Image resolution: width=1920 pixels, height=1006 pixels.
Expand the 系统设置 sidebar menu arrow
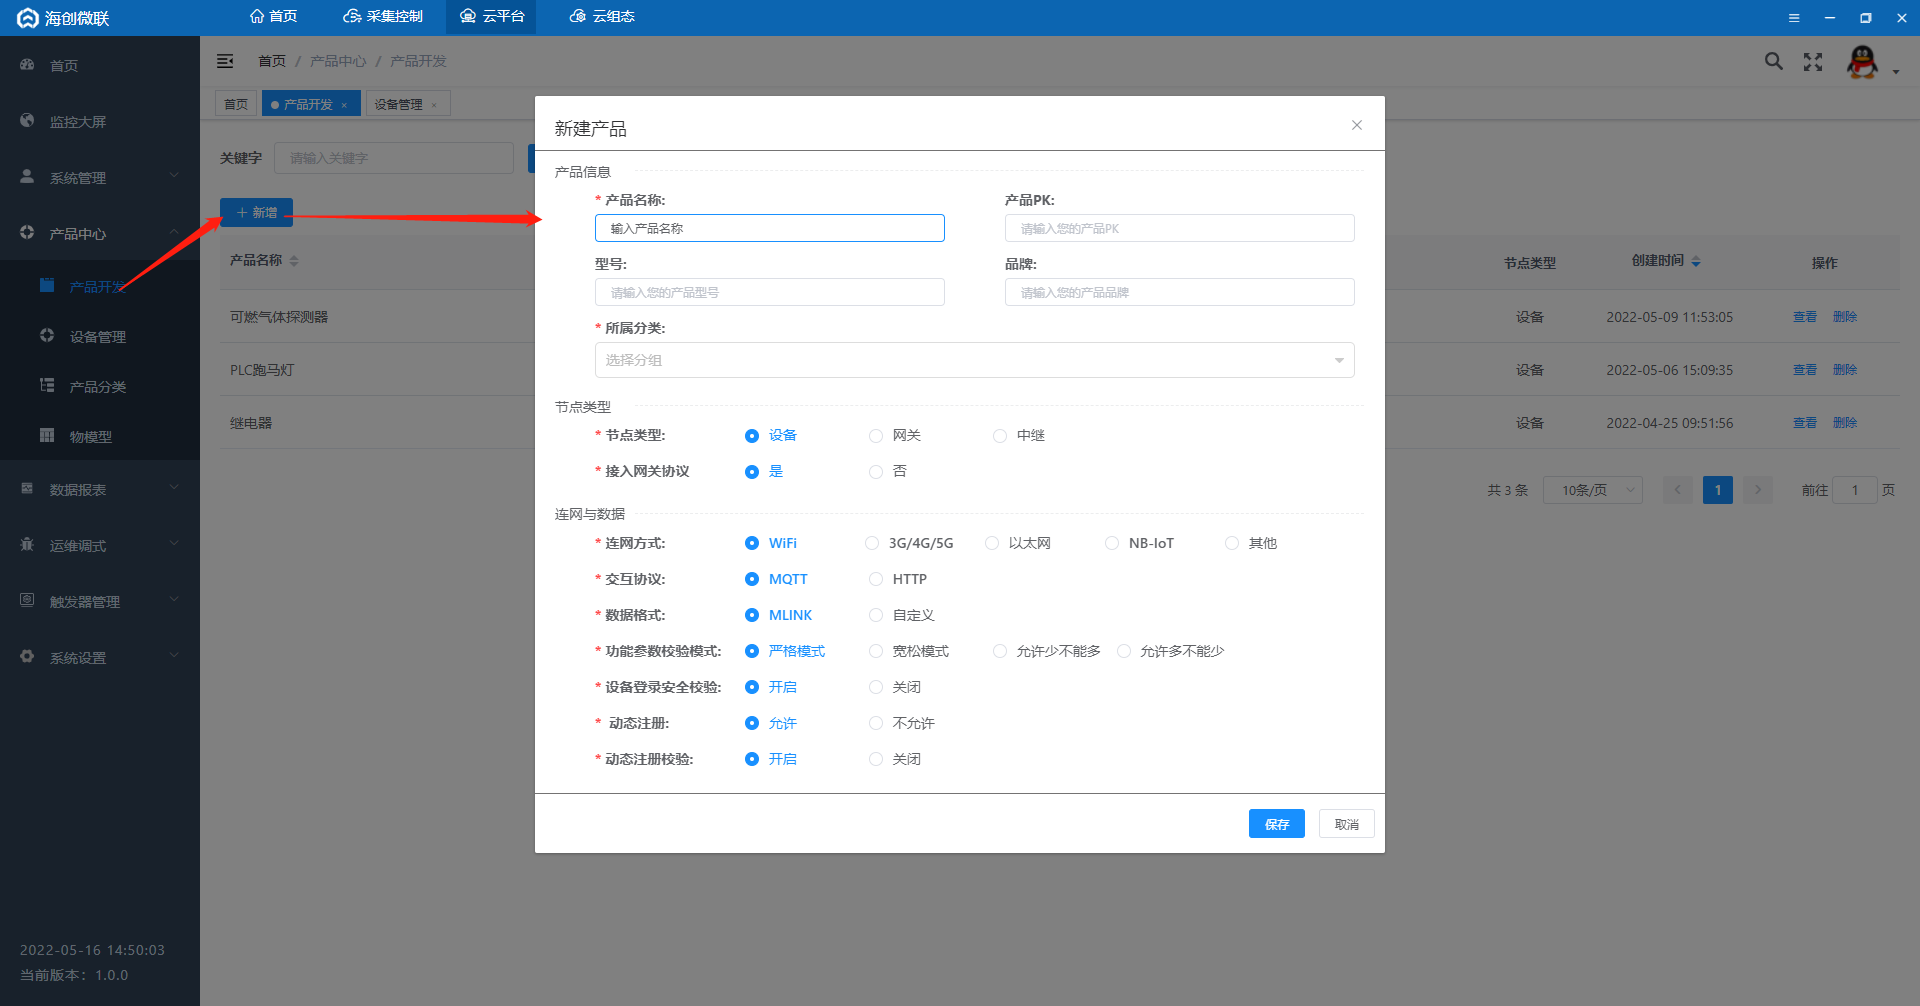tap(174, 656)
